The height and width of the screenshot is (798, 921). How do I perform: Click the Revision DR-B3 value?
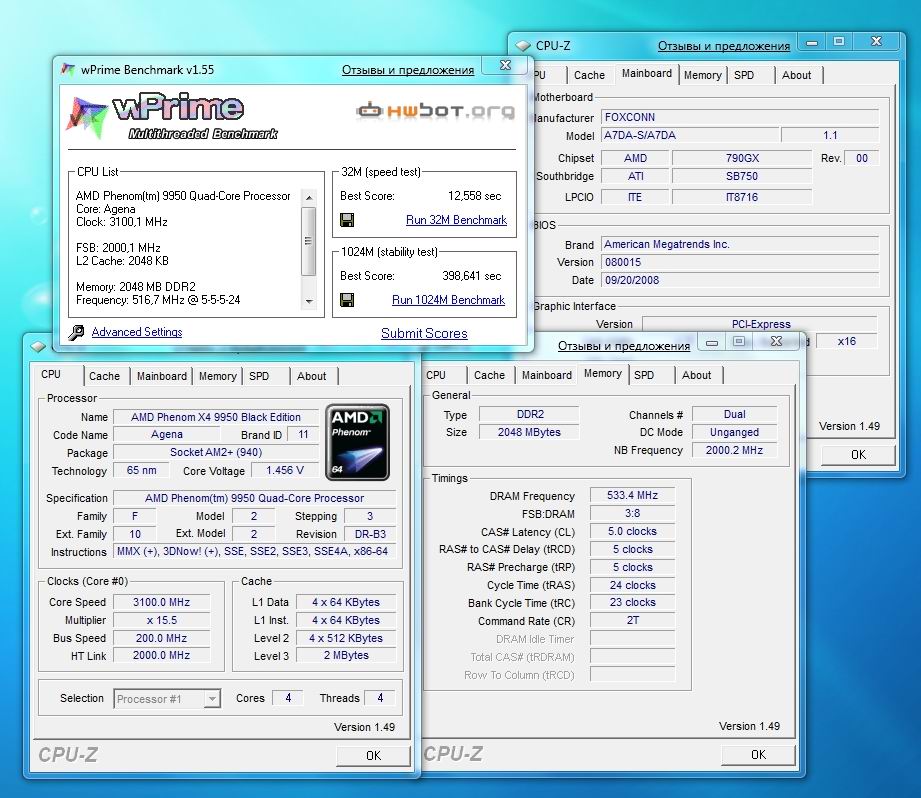coord(370,534)
